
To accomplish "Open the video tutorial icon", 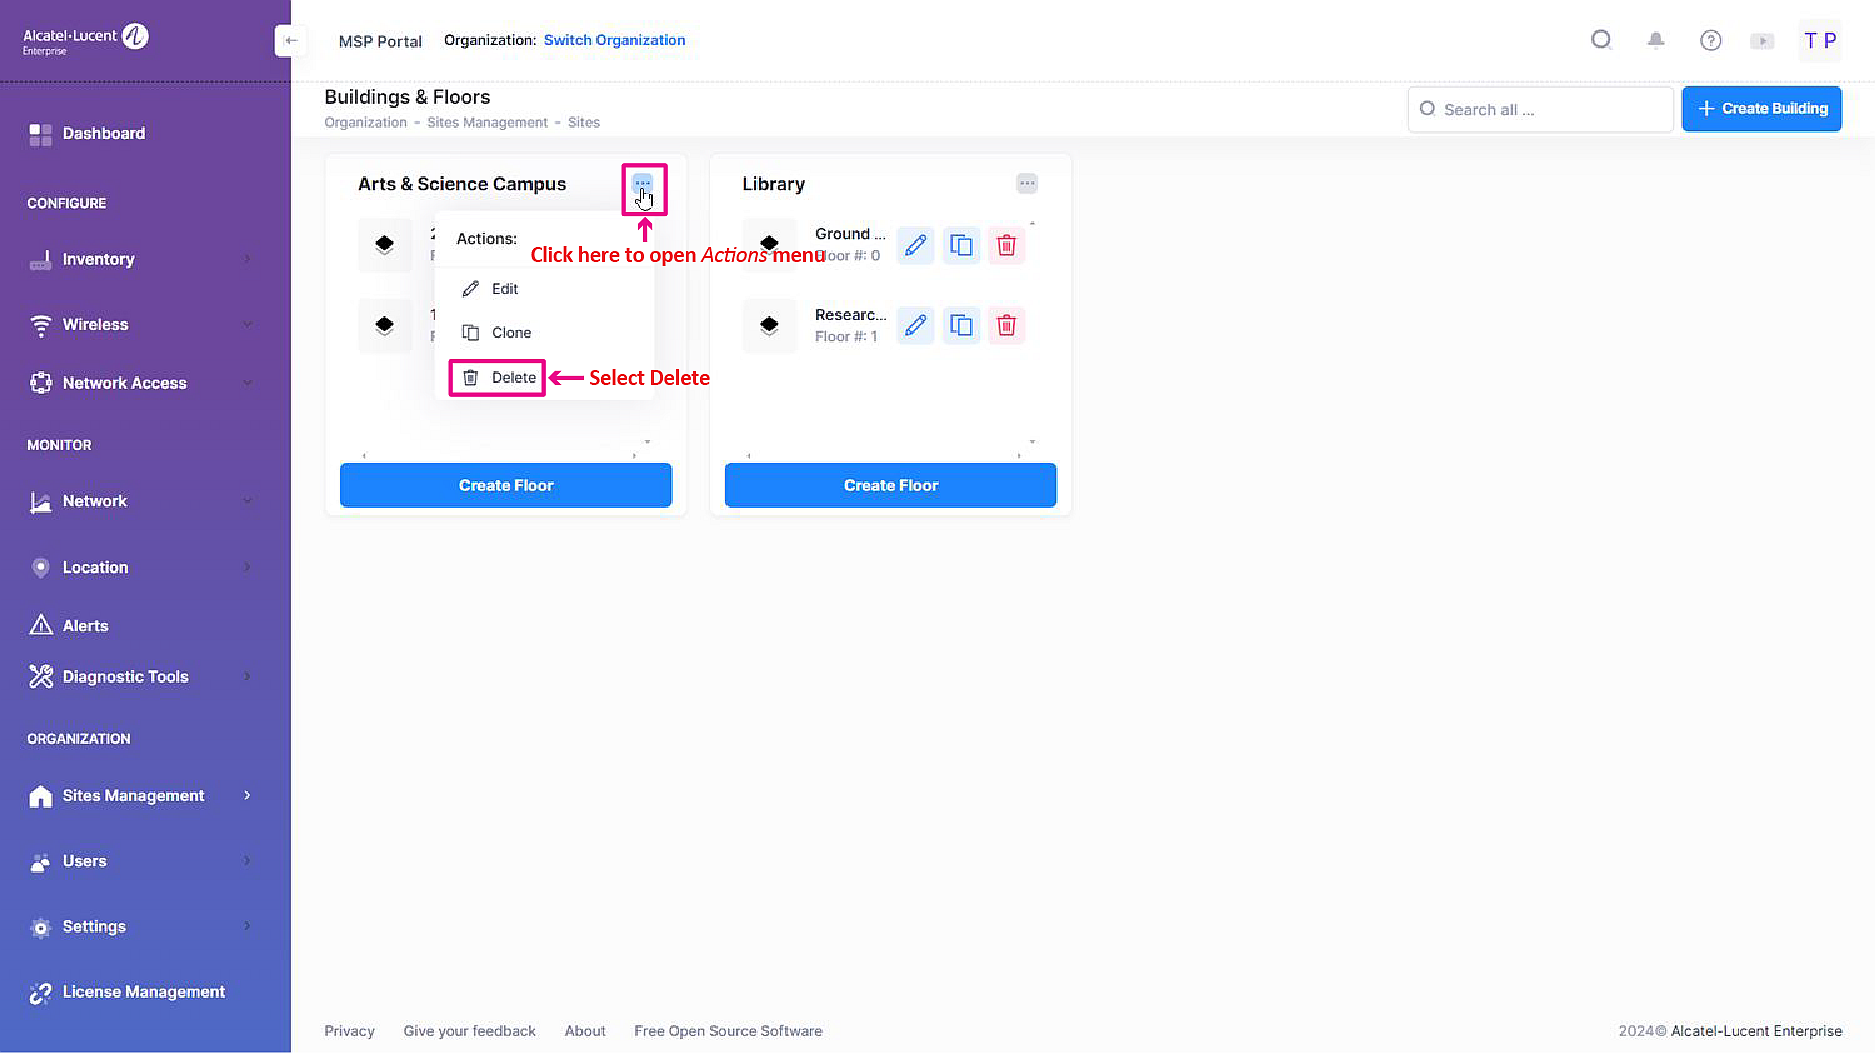I will pos(1762,41).
